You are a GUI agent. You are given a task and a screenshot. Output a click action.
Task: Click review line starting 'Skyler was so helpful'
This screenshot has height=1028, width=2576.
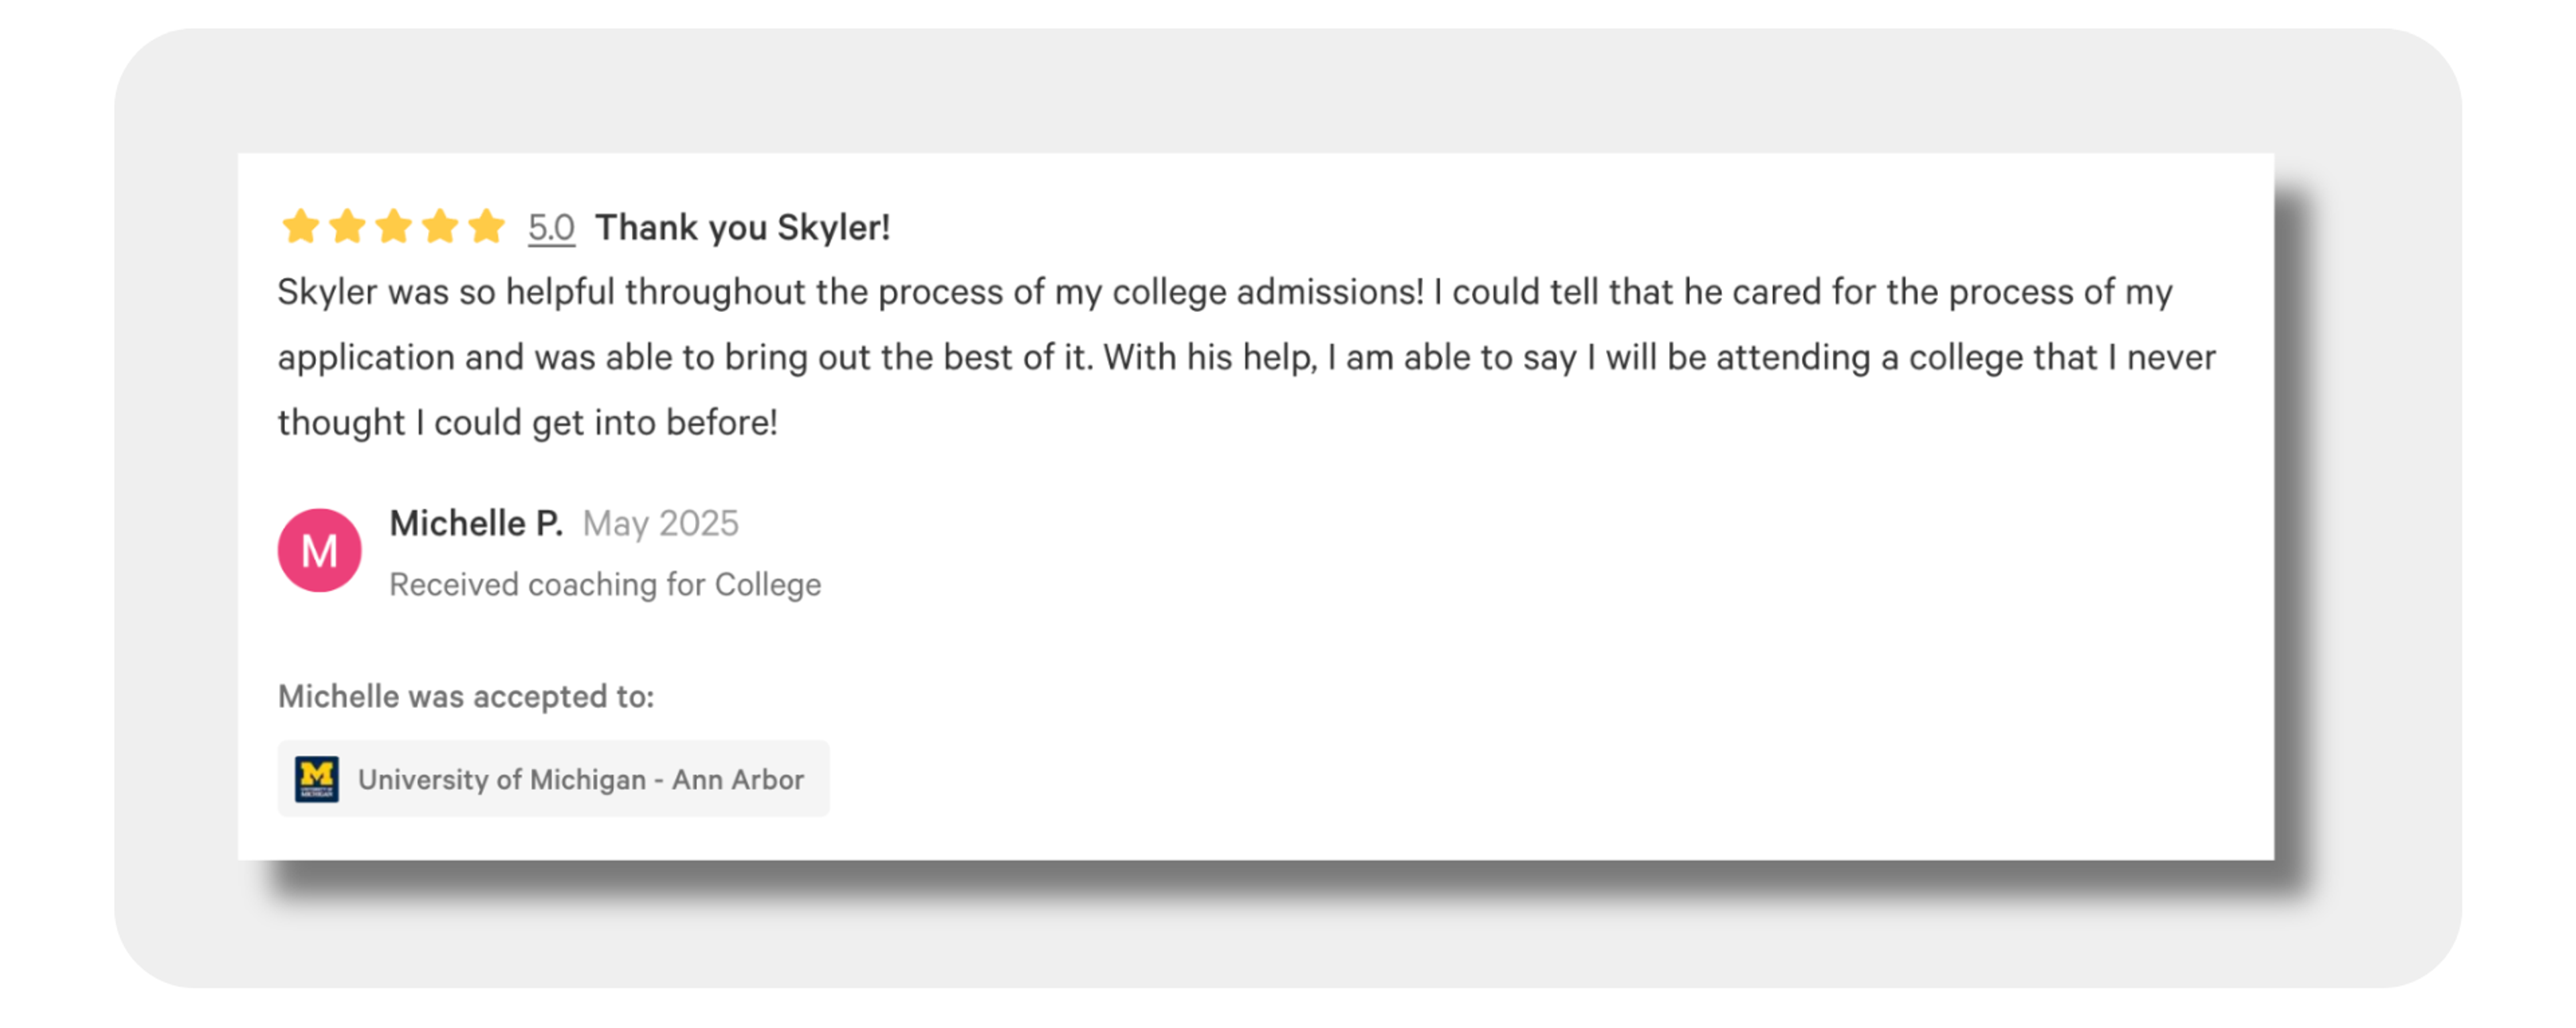[x=700, y=292]
